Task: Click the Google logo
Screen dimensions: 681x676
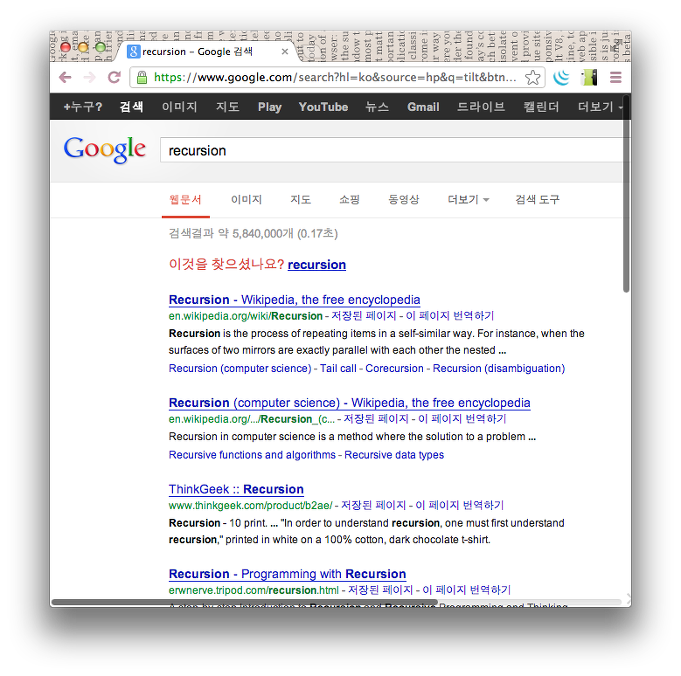Action: point(105,149)
